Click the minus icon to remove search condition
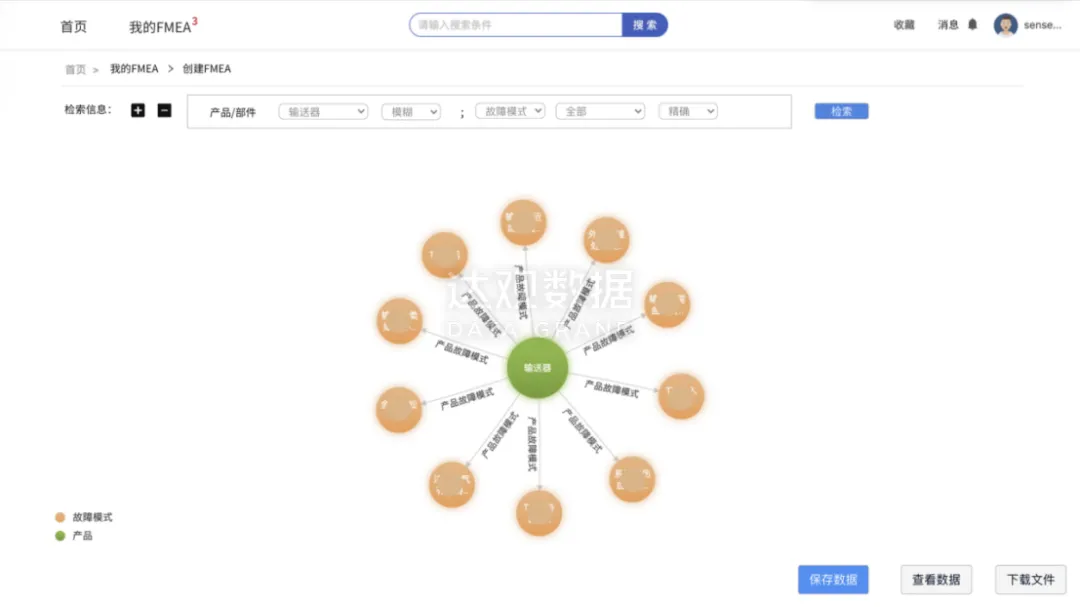The height and width of the screenshot is (607, 1080). [165, 110]
